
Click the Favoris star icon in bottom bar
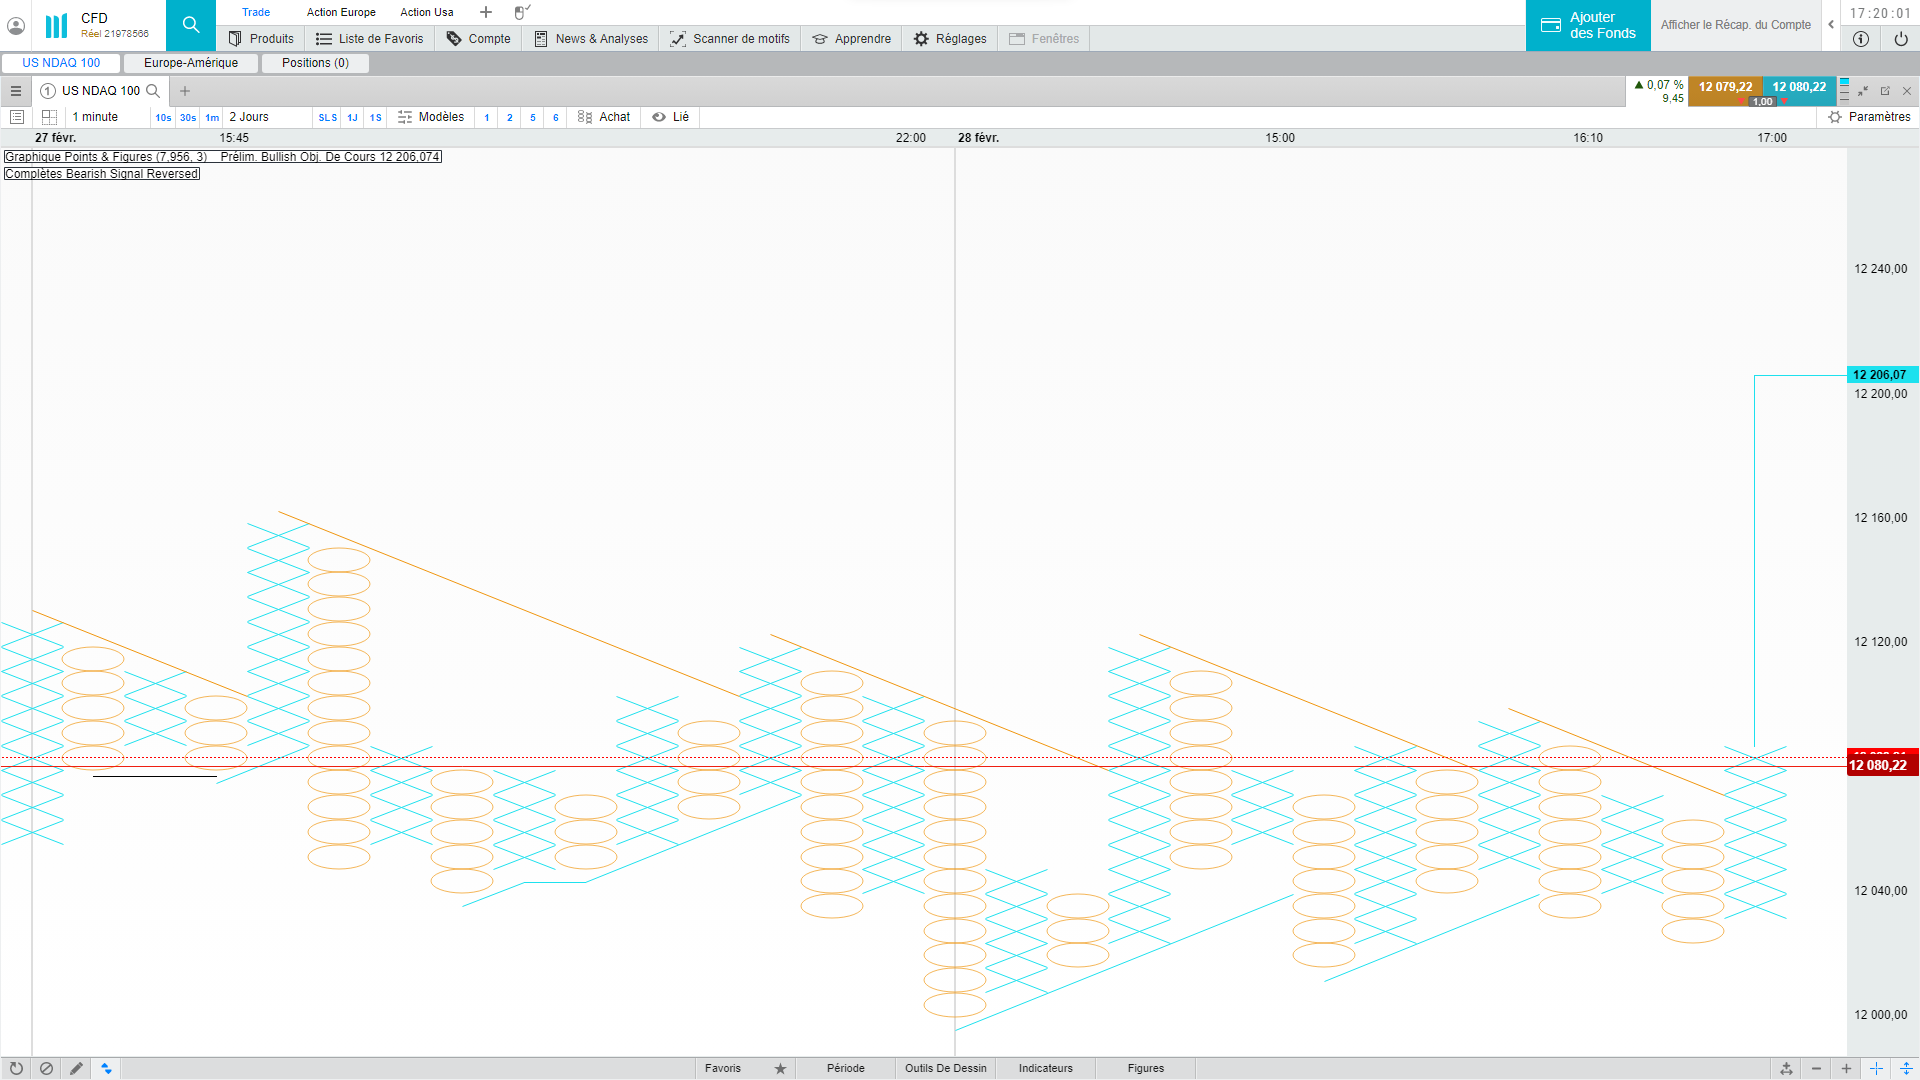click(780, 1068)
